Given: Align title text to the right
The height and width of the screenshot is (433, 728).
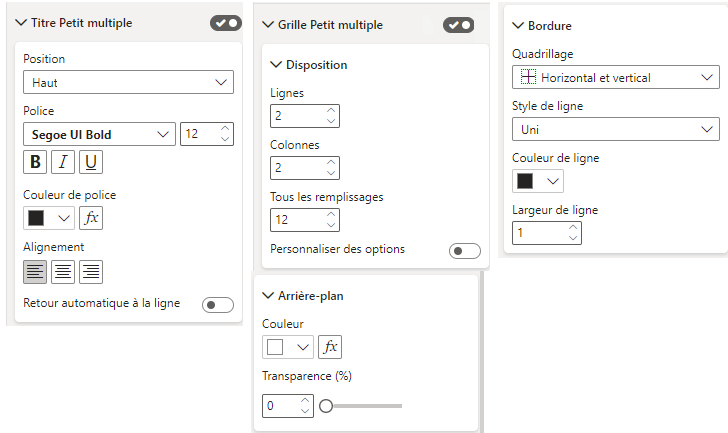Looking at the screenshot, I should [91, 272].
